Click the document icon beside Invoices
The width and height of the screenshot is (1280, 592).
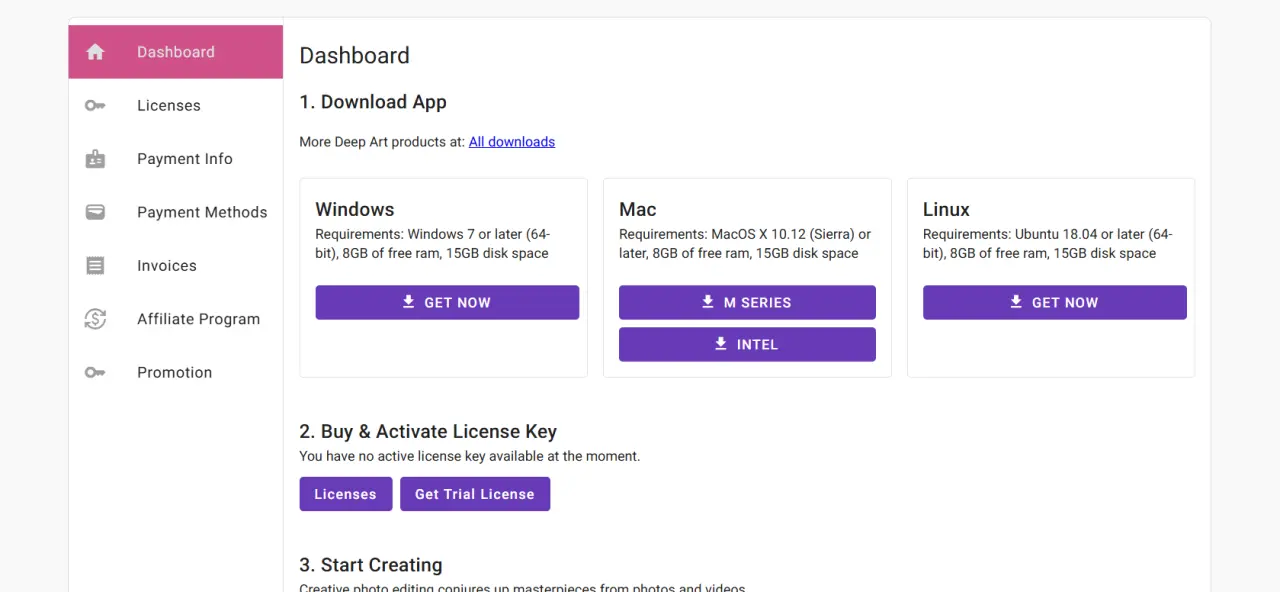[x=95, y=266]
